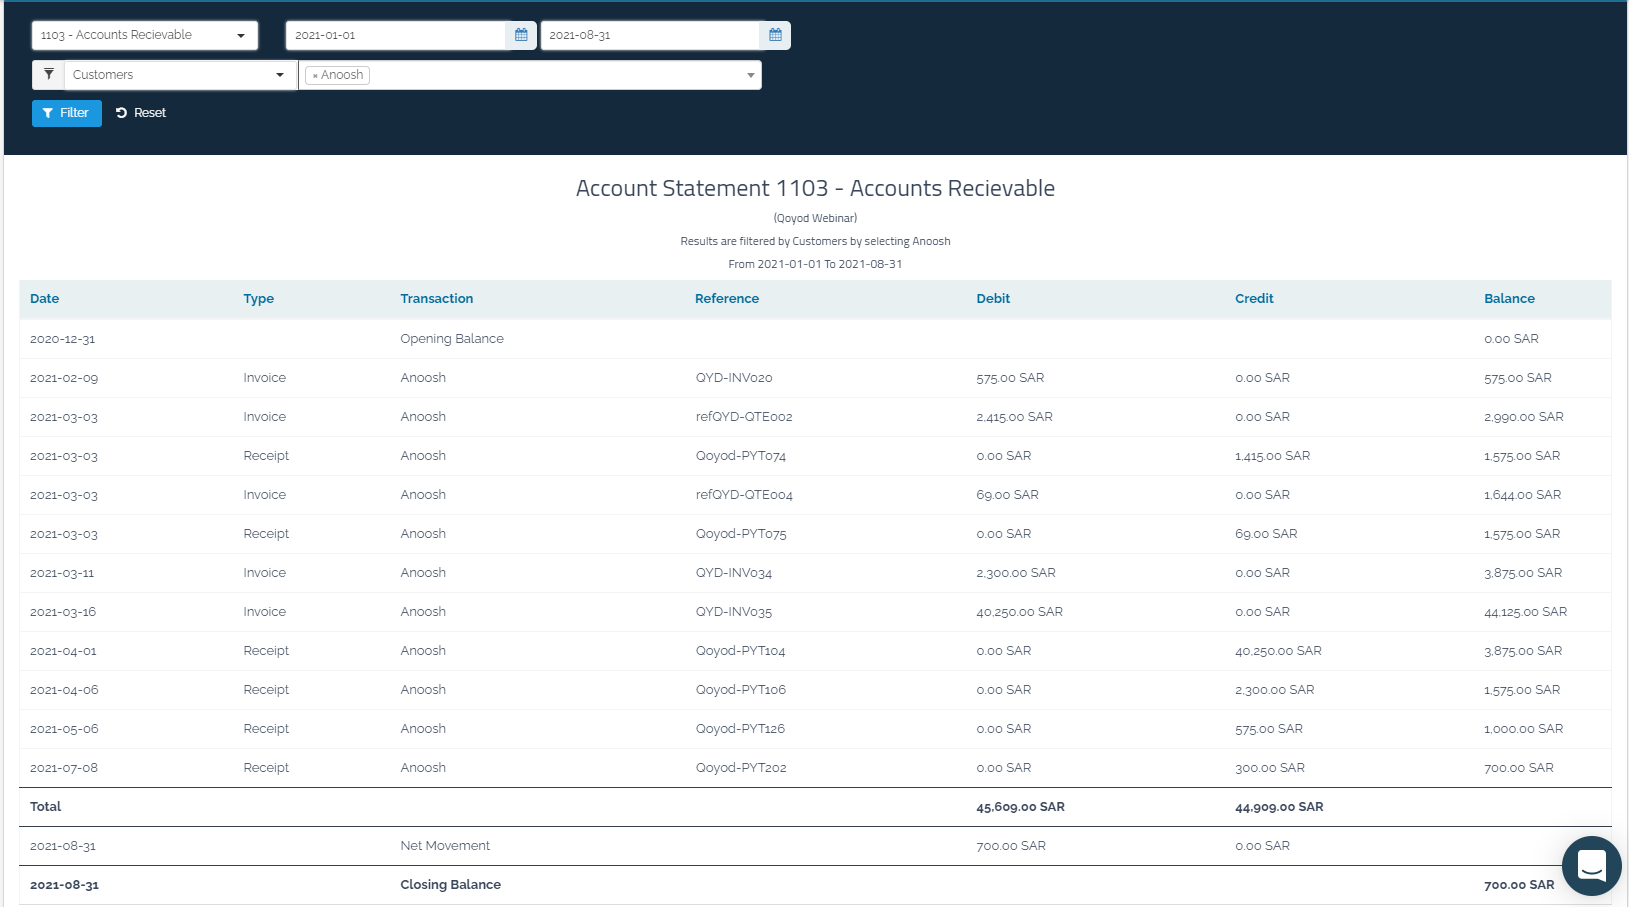The width and height of the screenshot is (1629, 907).
Task: Click the Balance column header
Action: [x=1508, y=299]
